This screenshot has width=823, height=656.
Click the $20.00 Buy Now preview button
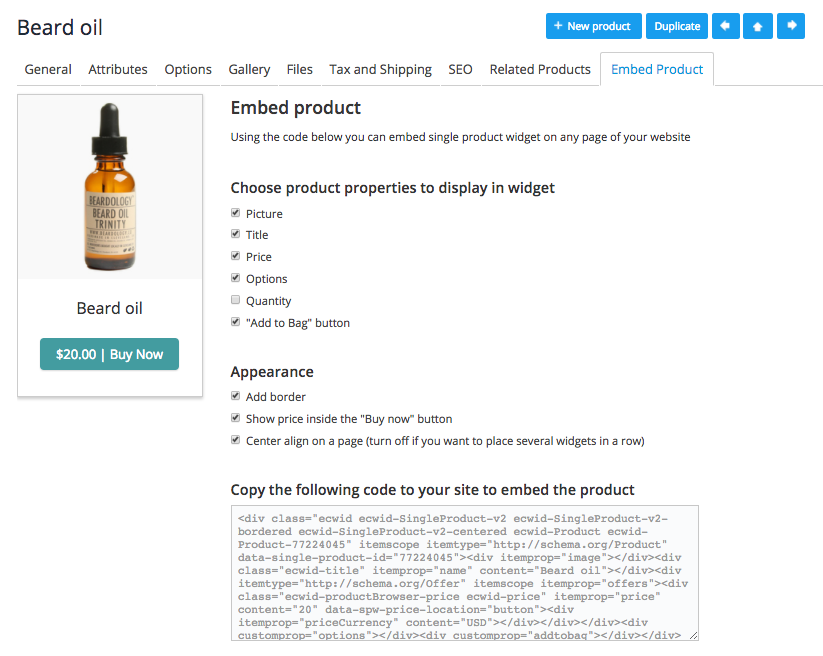point(109,354)
